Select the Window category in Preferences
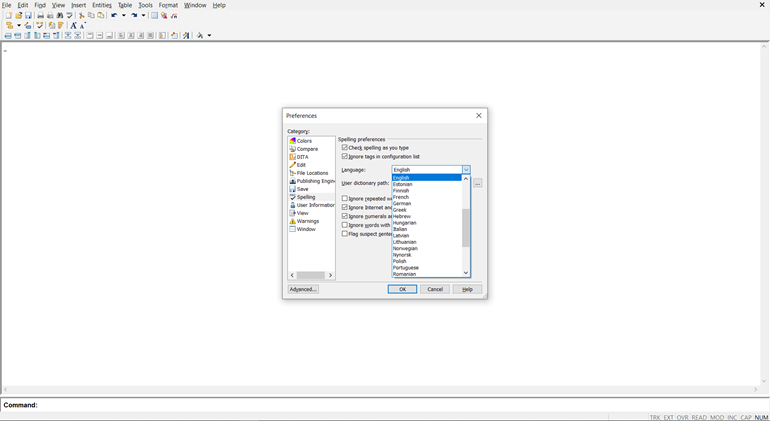 (306, 229)
